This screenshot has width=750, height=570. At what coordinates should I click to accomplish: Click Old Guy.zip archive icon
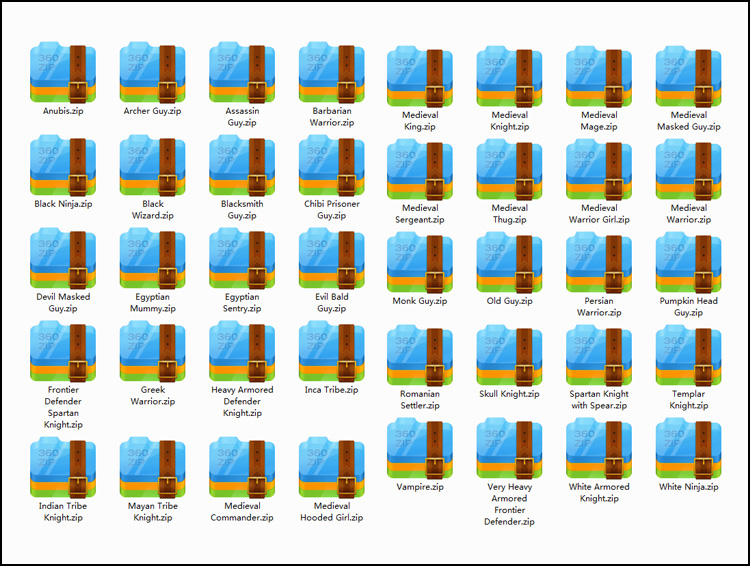(509, 263)
